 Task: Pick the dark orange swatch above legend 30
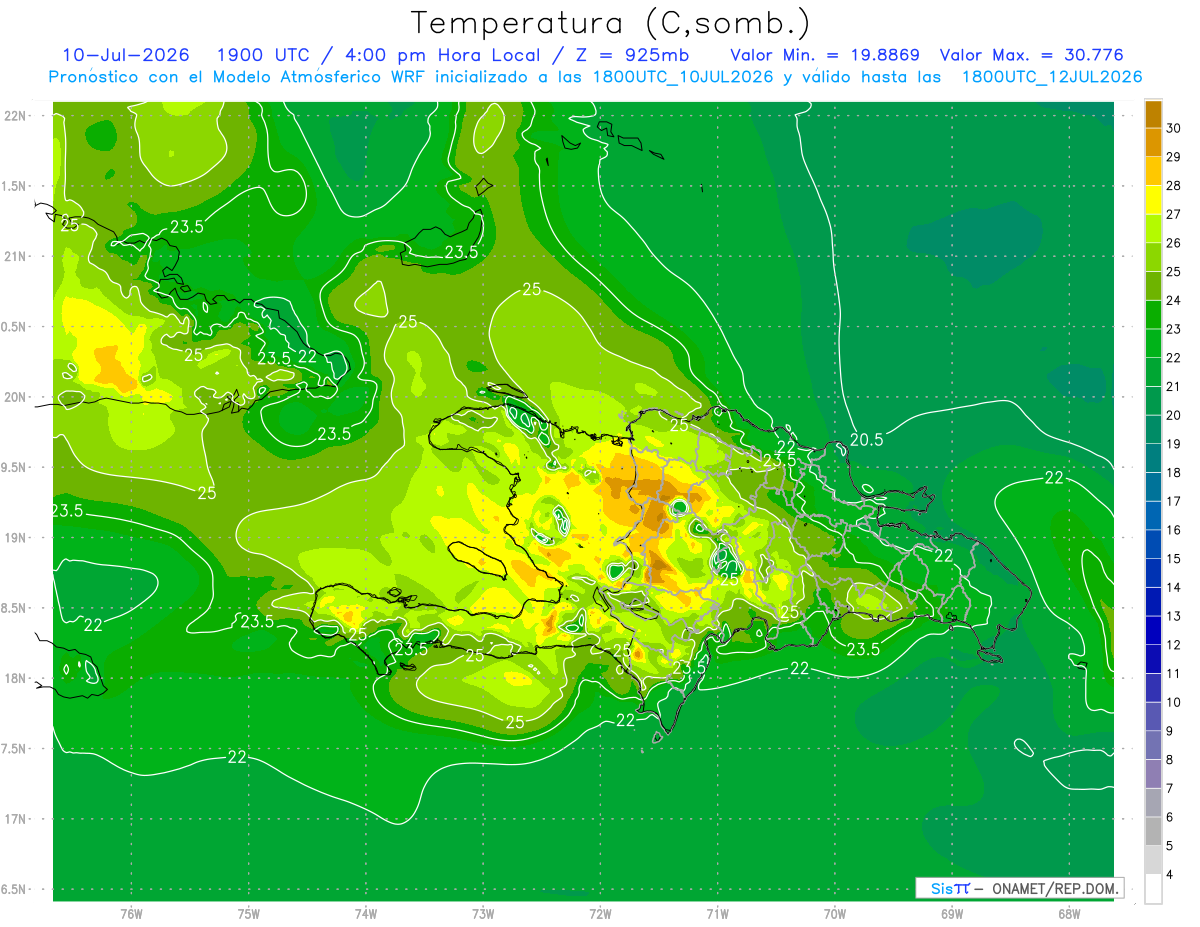point(1153,113)
